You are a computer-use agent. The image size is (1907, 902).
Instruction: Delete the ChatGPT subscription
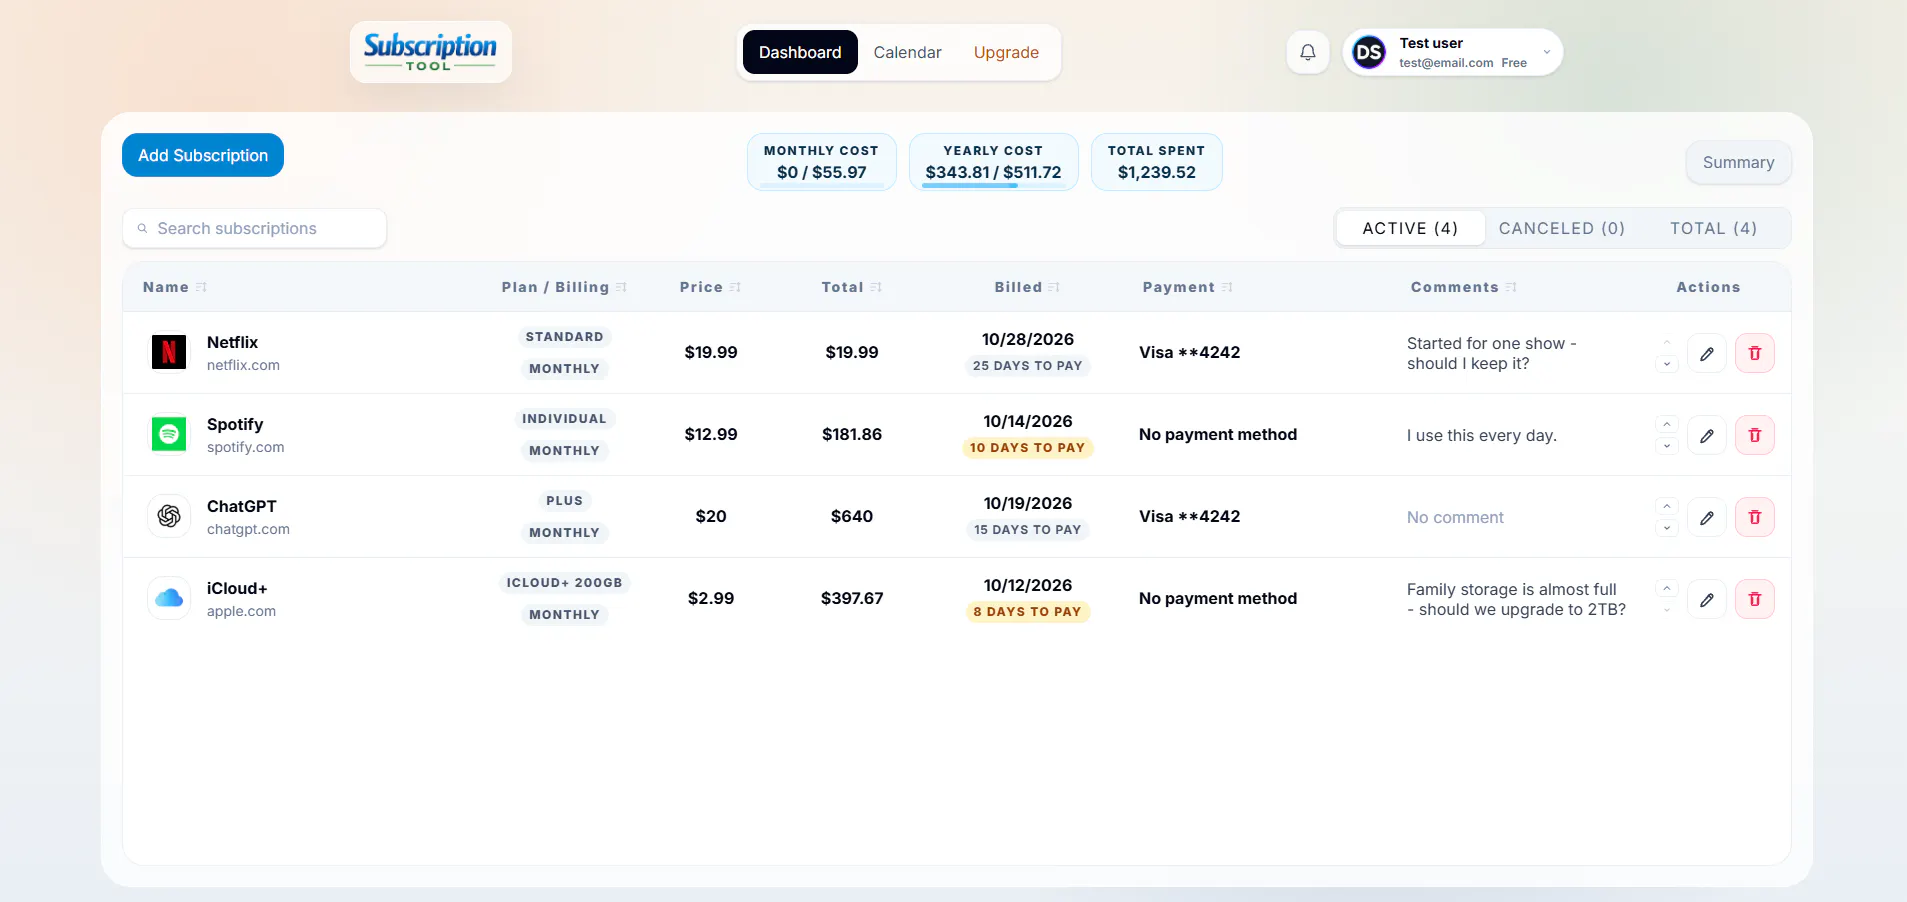point(1754,517)
